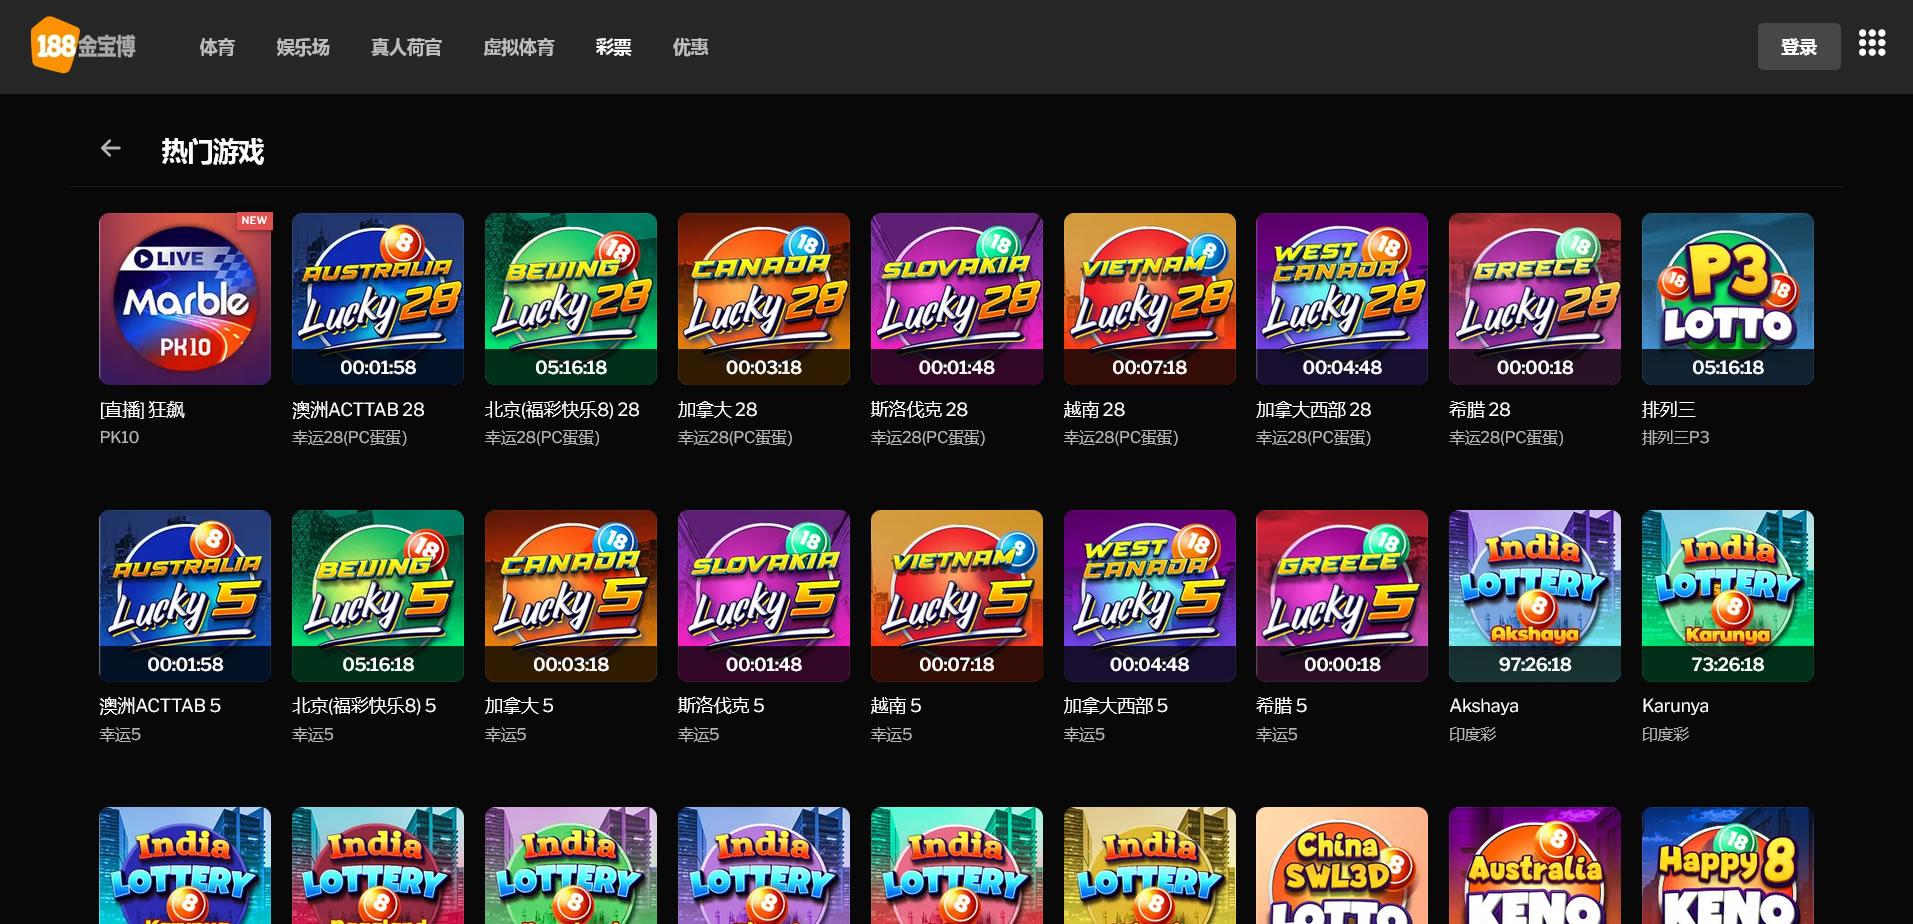The image size is (1913, 924).
Task: Select the 真人荷官 menu item
Action: (x=406, y=47)
